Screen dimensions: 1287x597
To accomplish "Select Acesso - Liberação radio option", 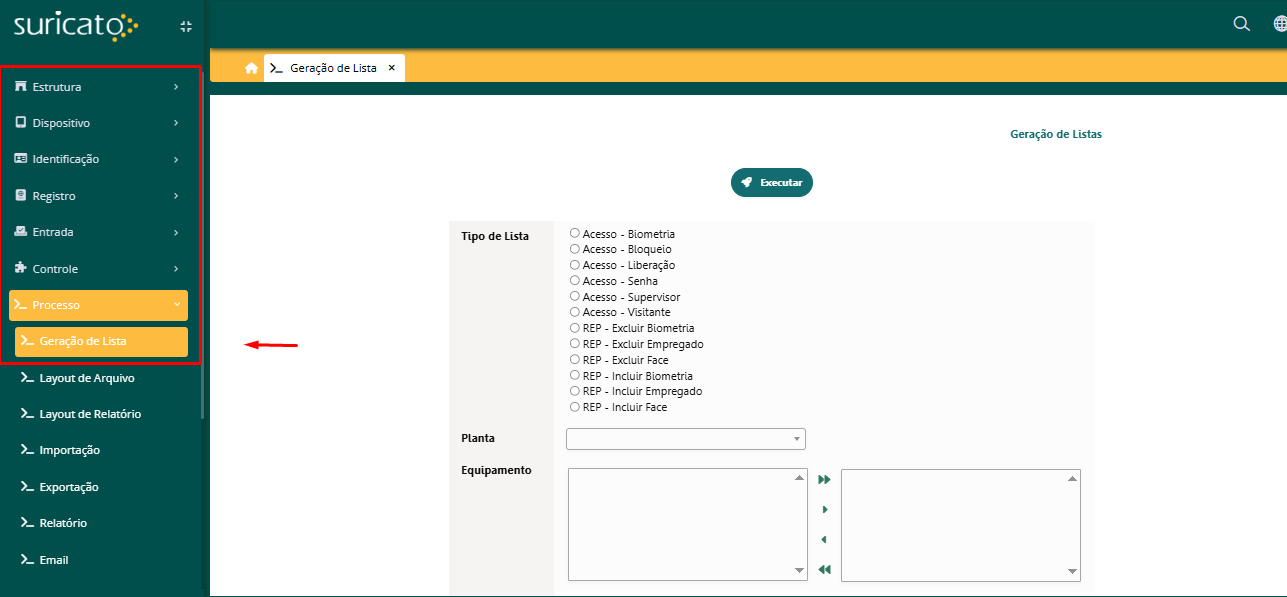I will 575,265.
